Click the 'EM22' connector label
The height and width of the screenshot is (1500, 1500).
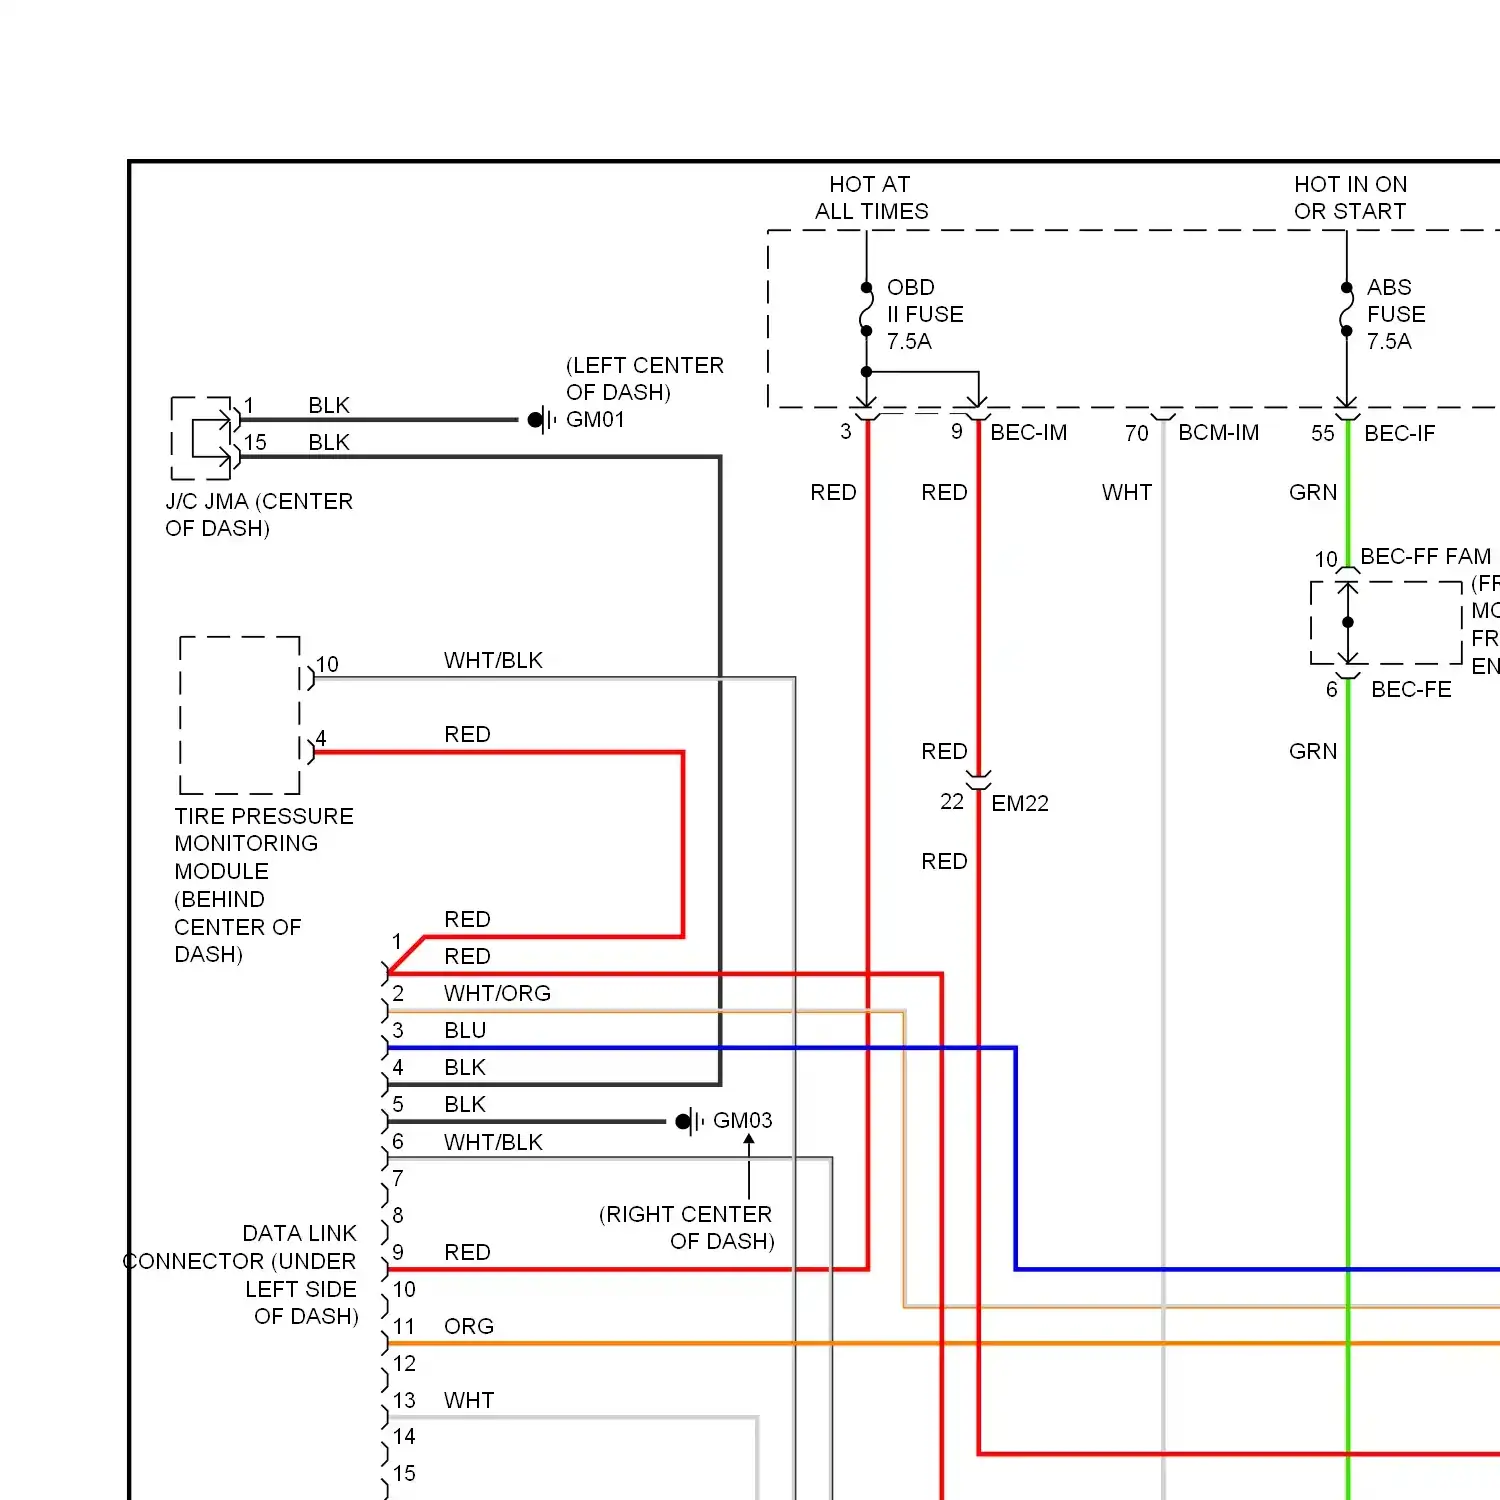(x=1020, y=803)
